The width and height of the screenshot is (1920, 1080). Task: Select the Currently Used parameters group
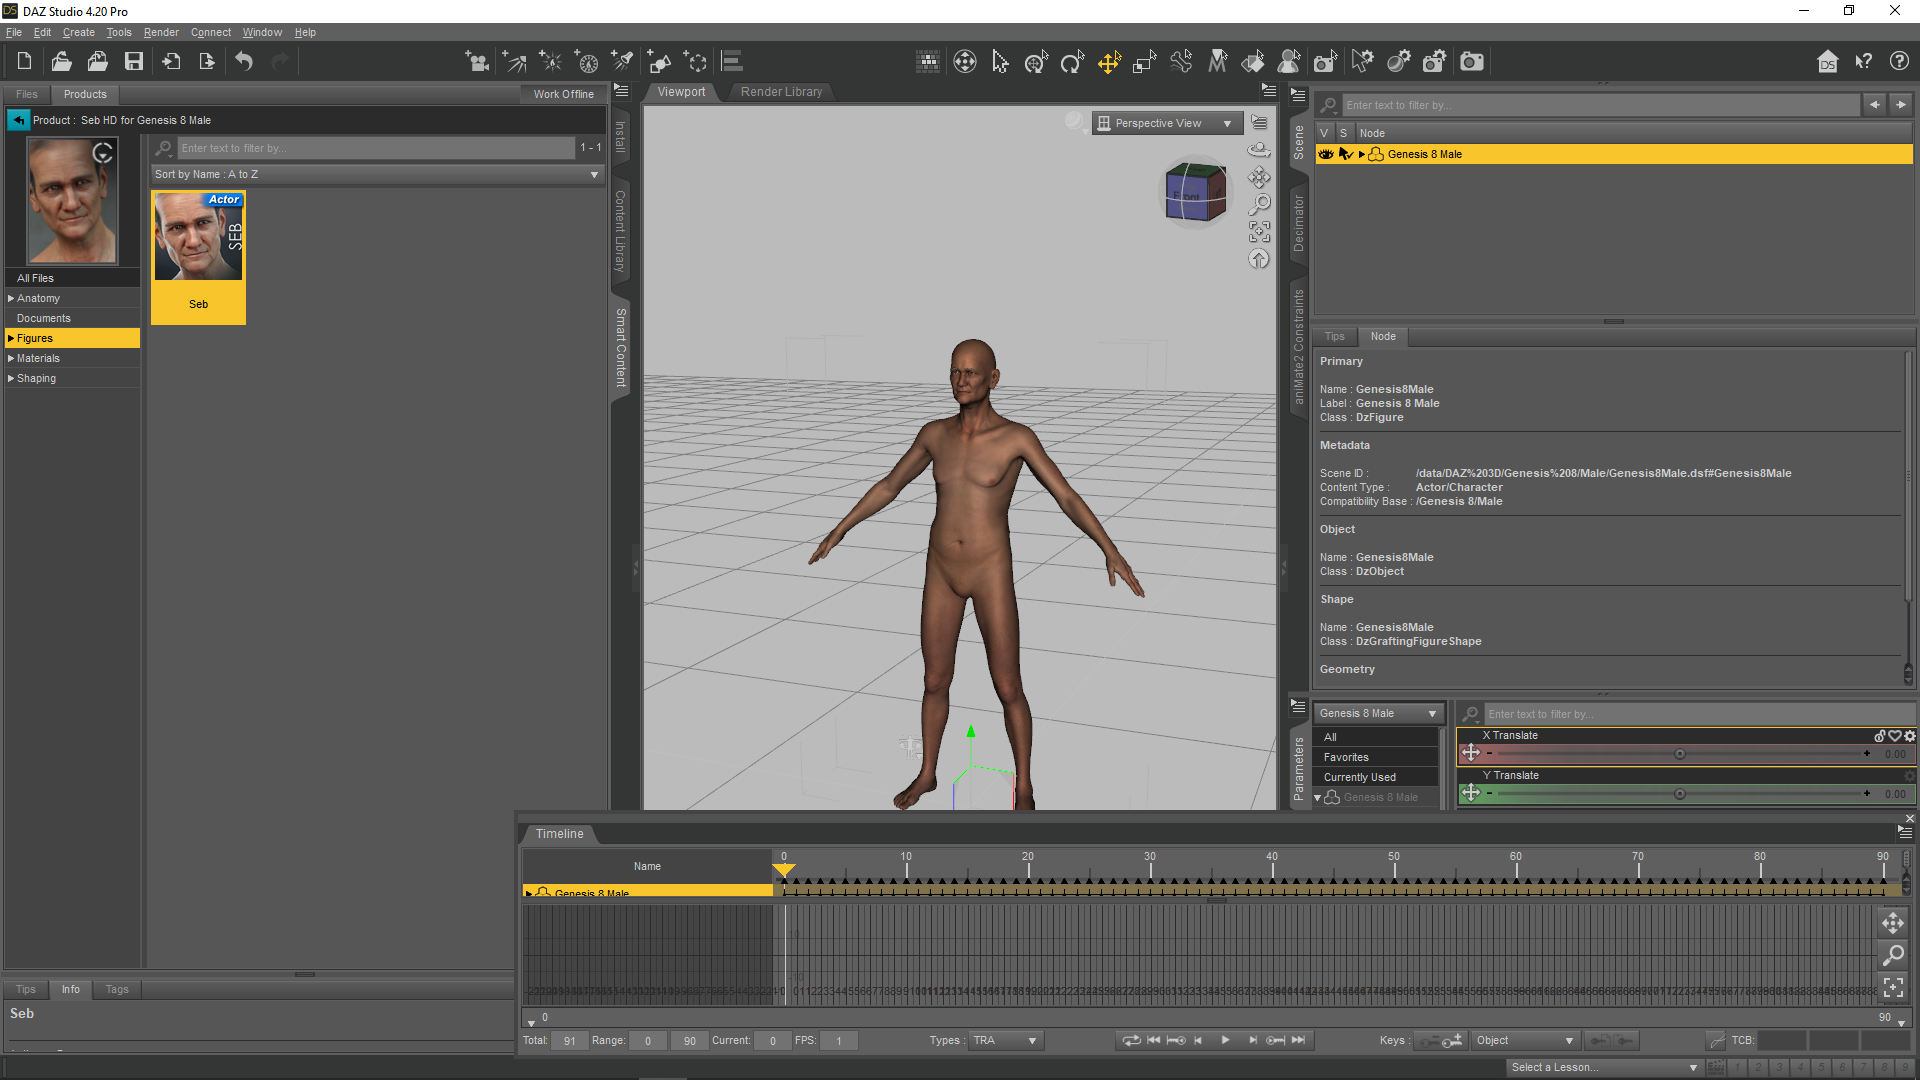click(1376, 777)
